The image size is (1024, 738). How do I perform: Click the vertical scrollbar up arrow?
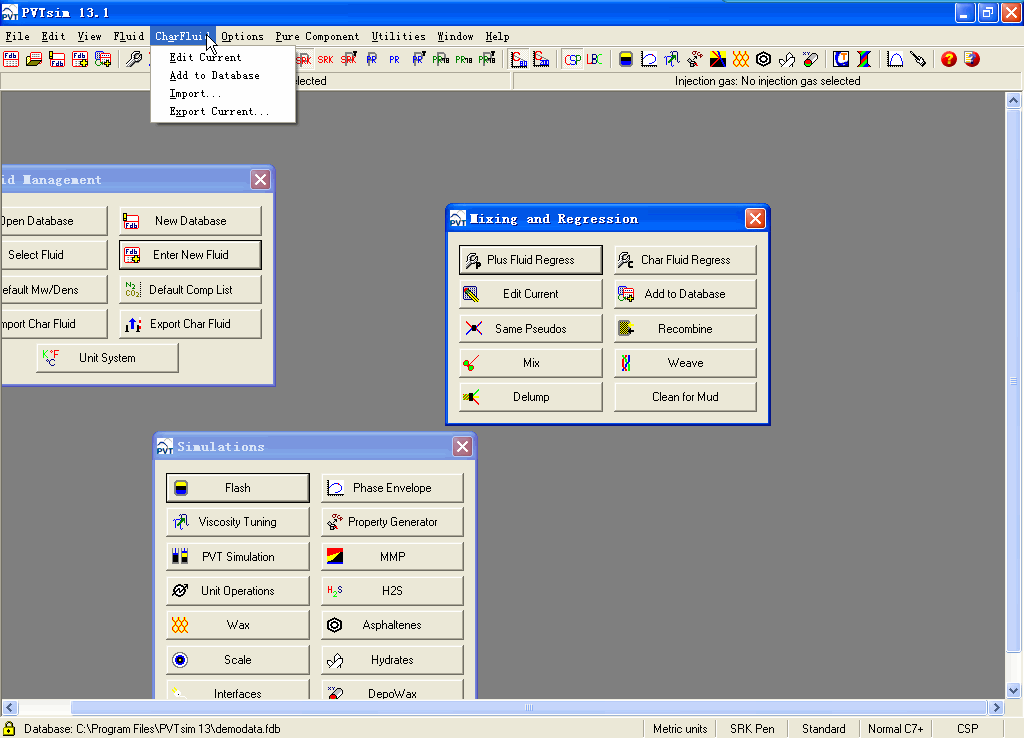click(x=1014, y=100)
